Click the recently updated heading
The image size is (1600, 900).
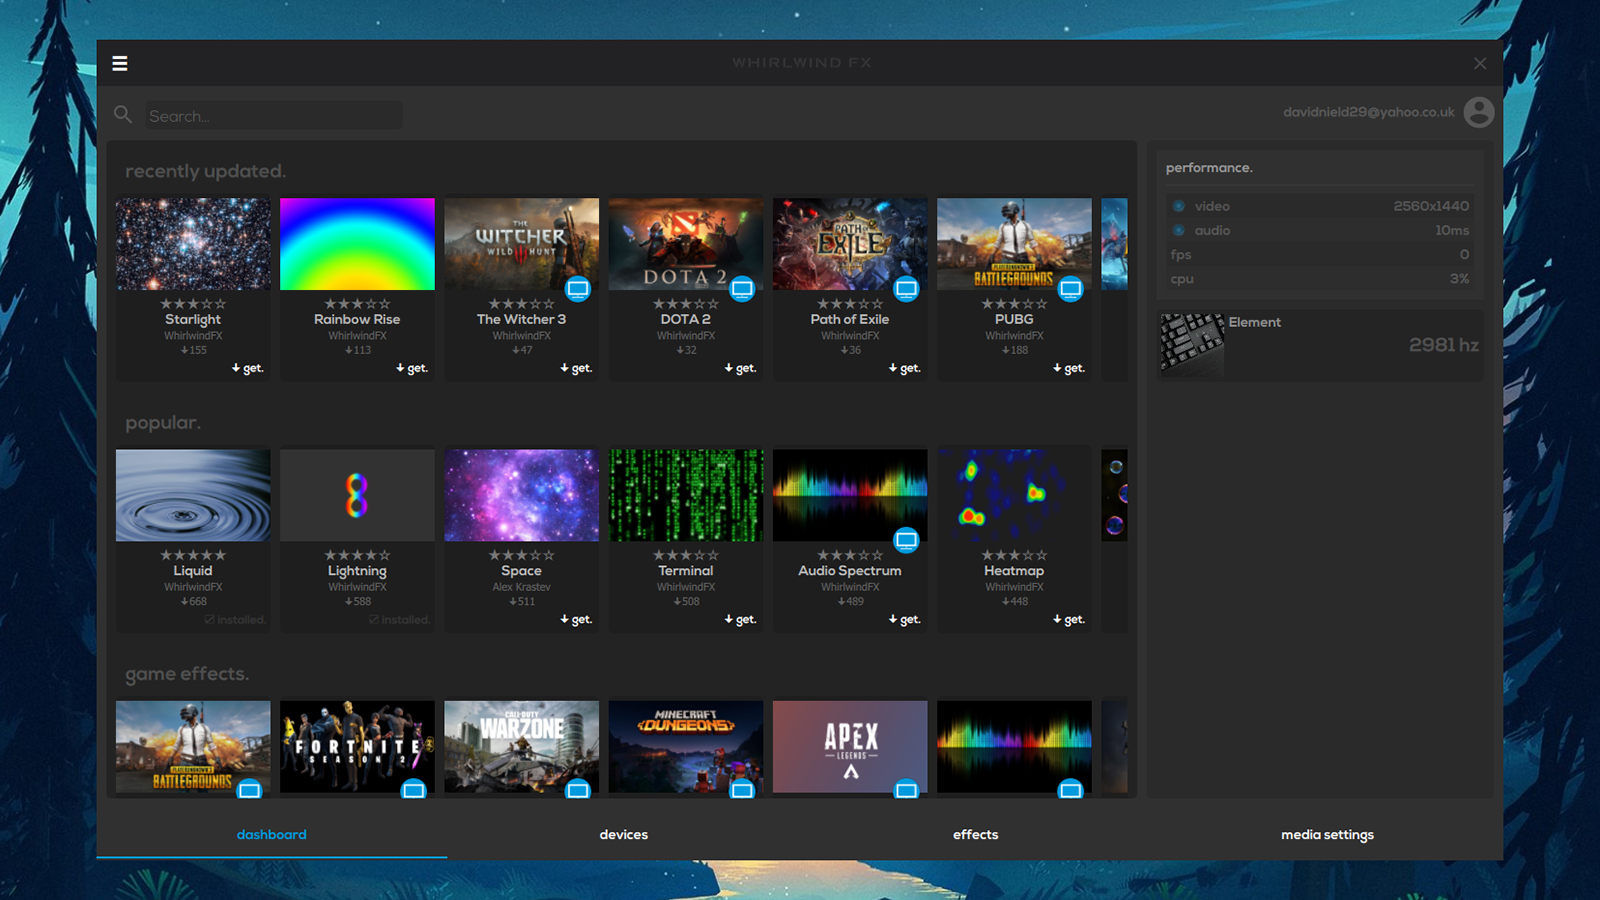pos(205,171)
